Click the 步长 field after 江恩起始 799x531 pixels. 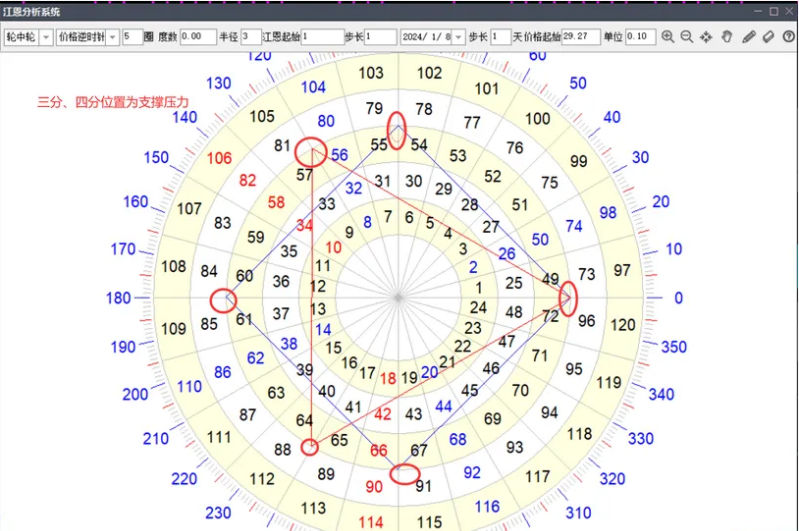click(x=380, y=37)
